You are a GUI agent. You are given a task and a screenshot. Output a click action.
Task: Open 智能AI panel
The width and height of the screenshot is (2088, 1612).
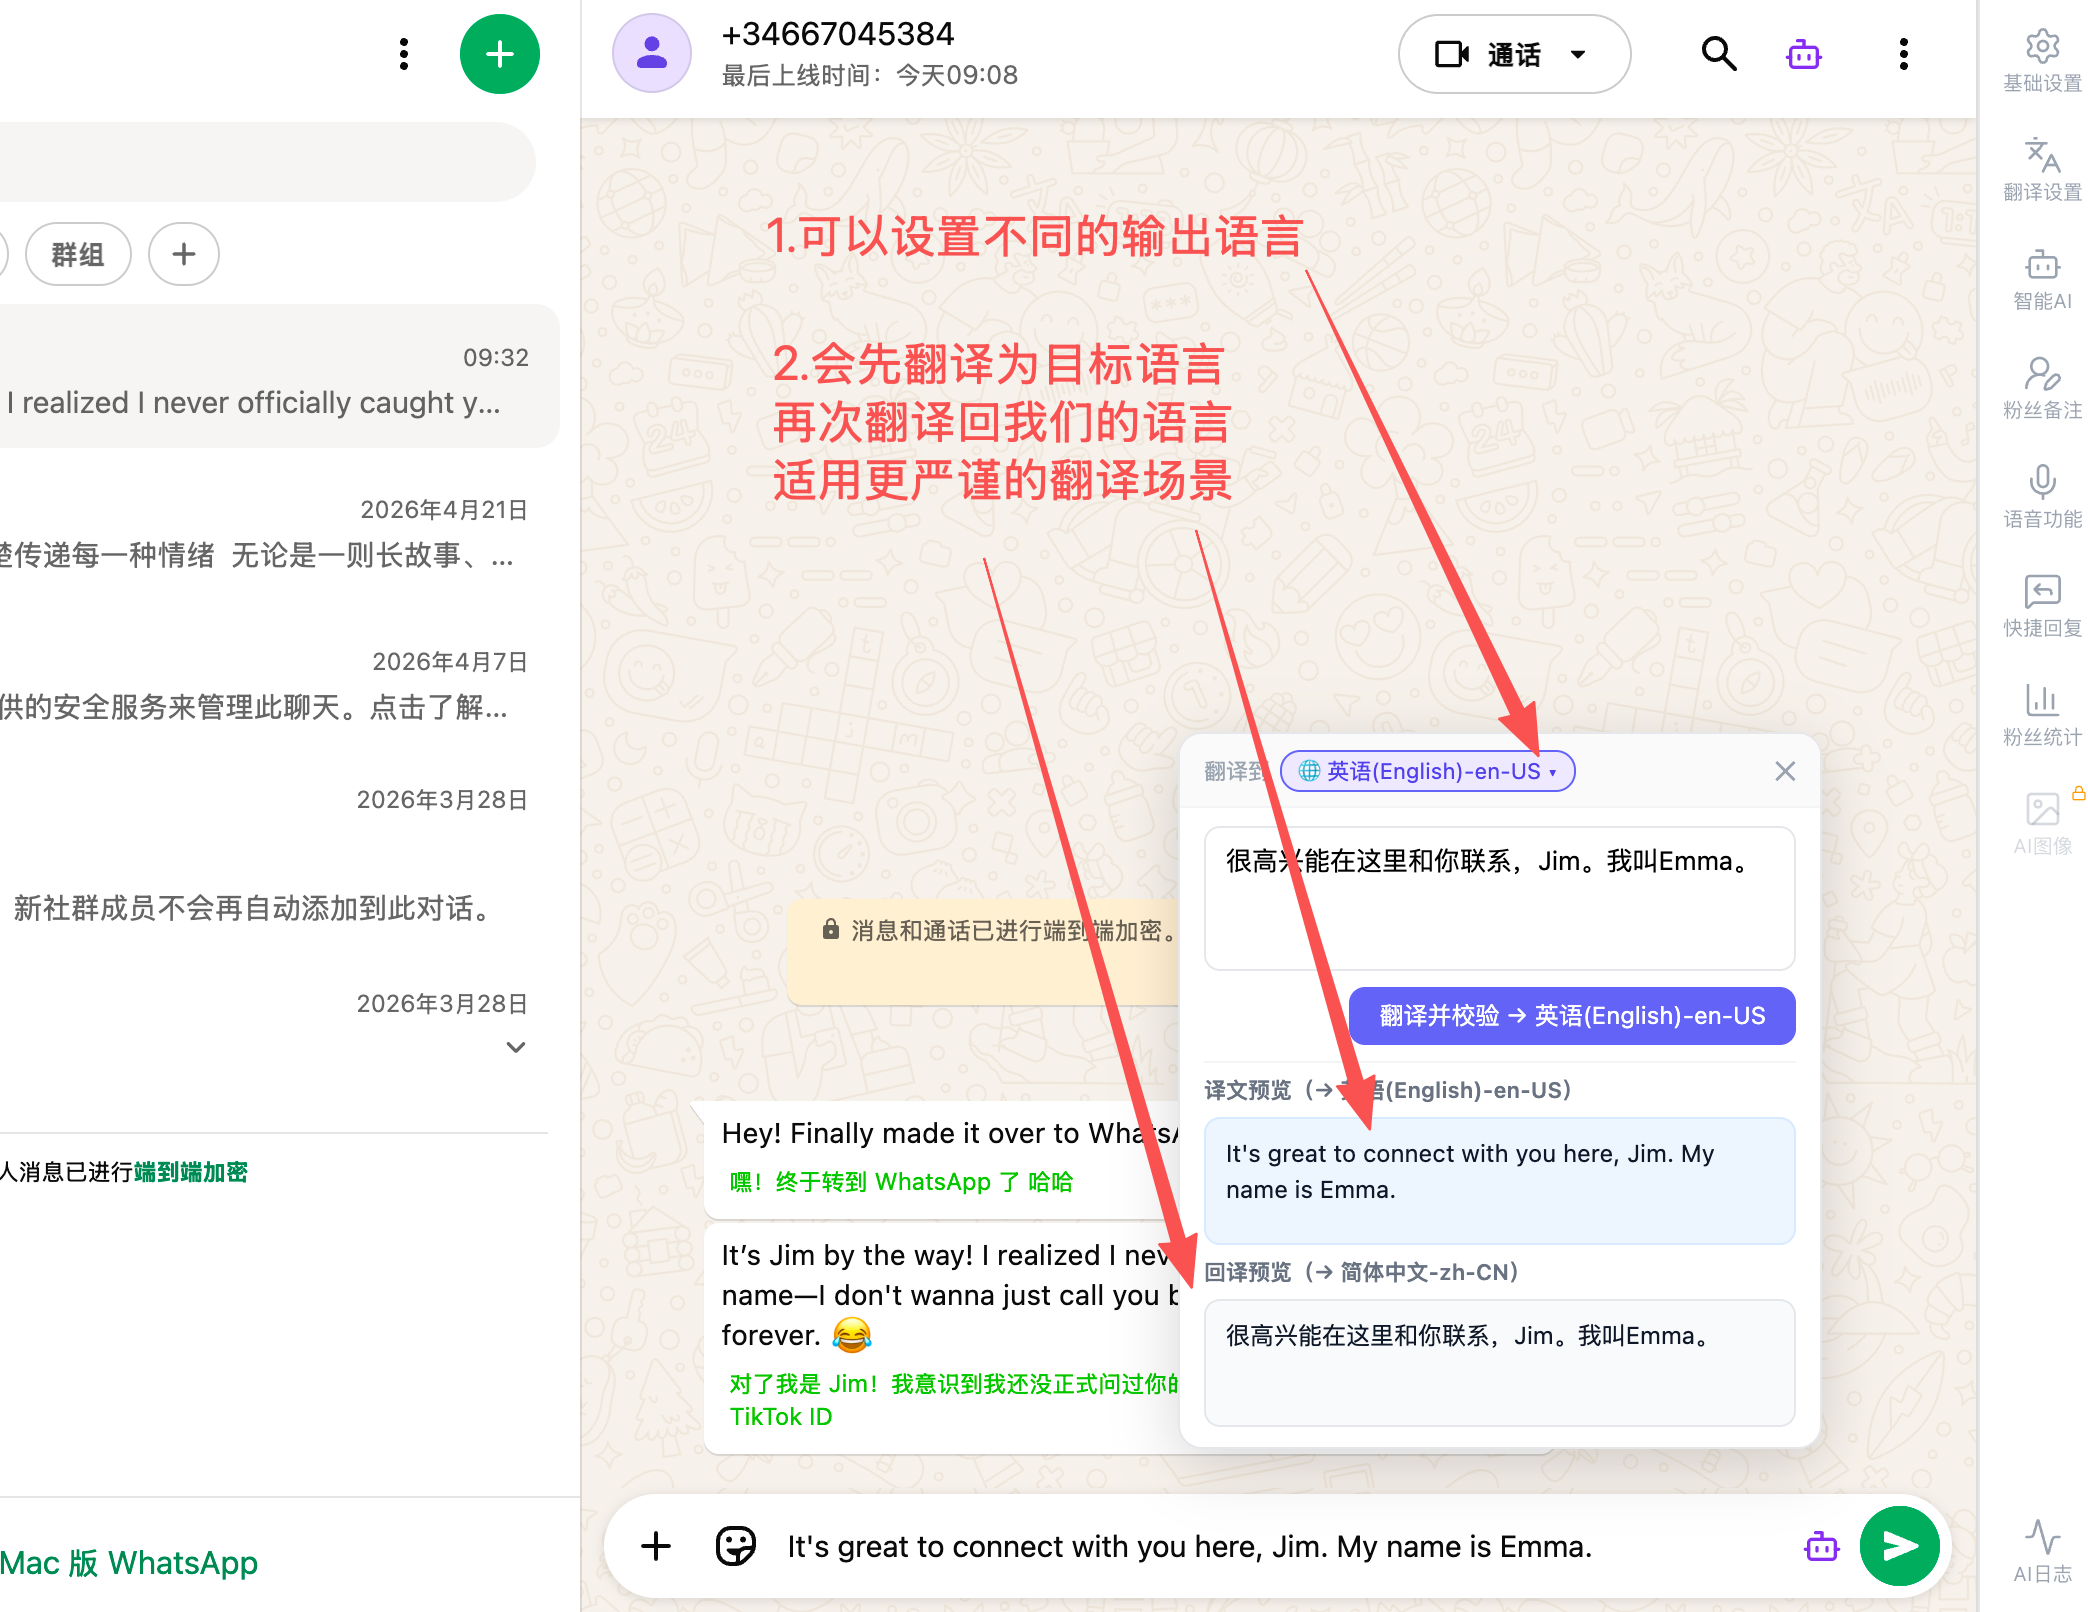(2042, 280)
